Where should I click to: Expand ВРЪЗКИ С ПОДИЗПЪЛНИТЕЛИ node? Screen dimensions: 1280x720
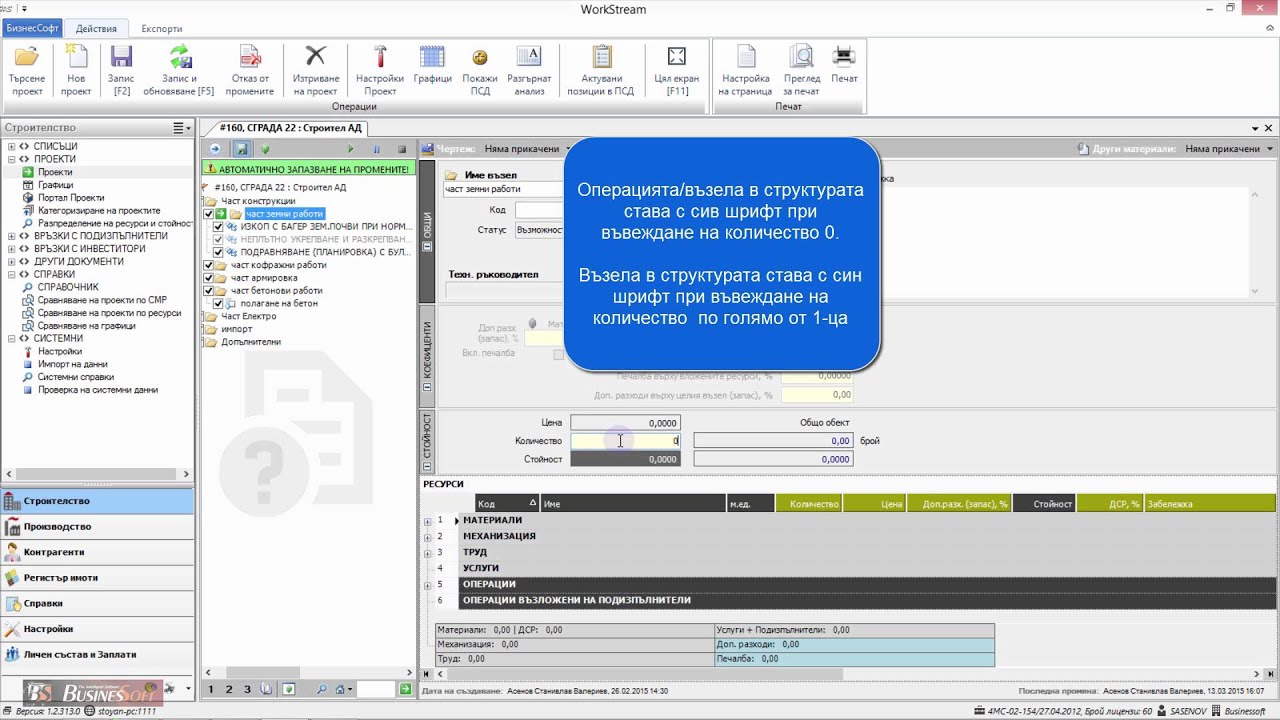point(11,236)
